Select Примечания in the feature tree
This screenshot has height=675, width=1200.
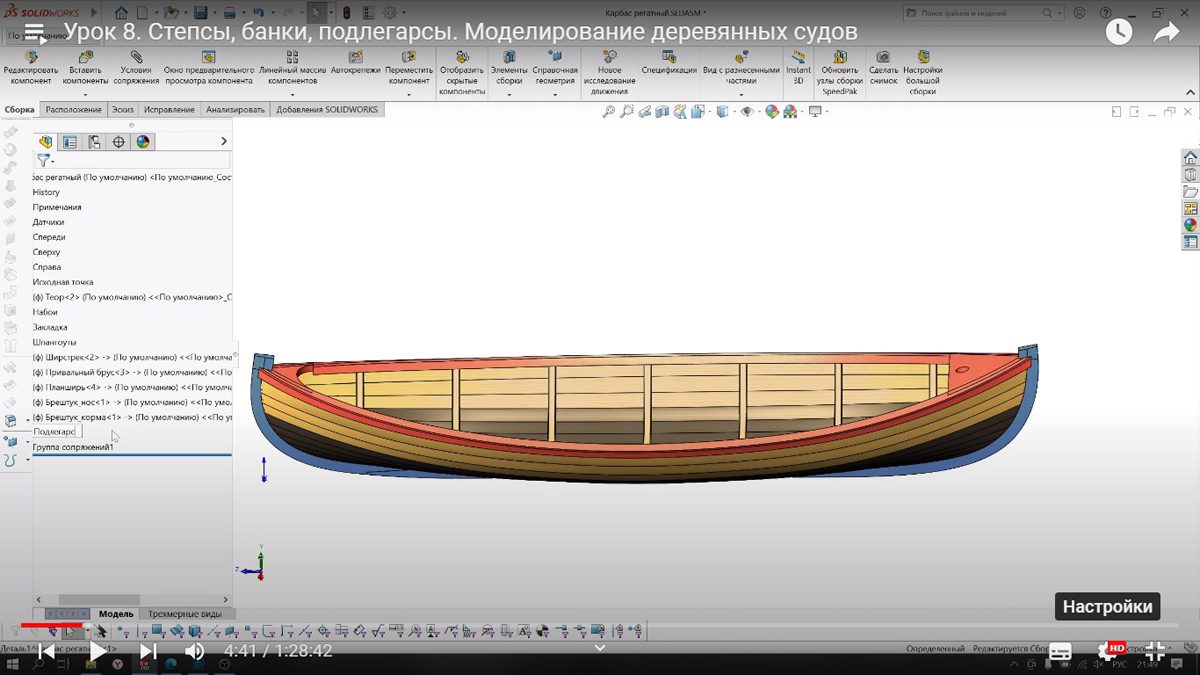[57, 207]
